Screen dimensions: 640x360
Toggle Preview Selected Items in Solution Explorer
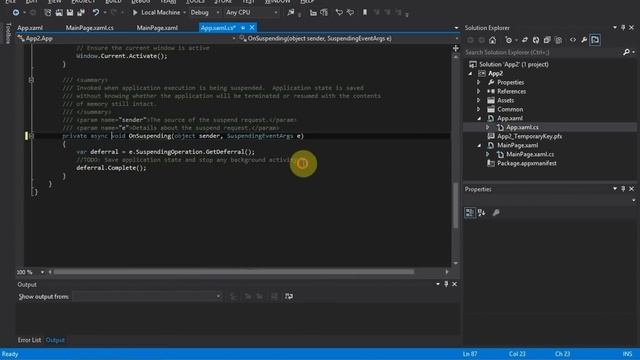click(x=595, y=40)
